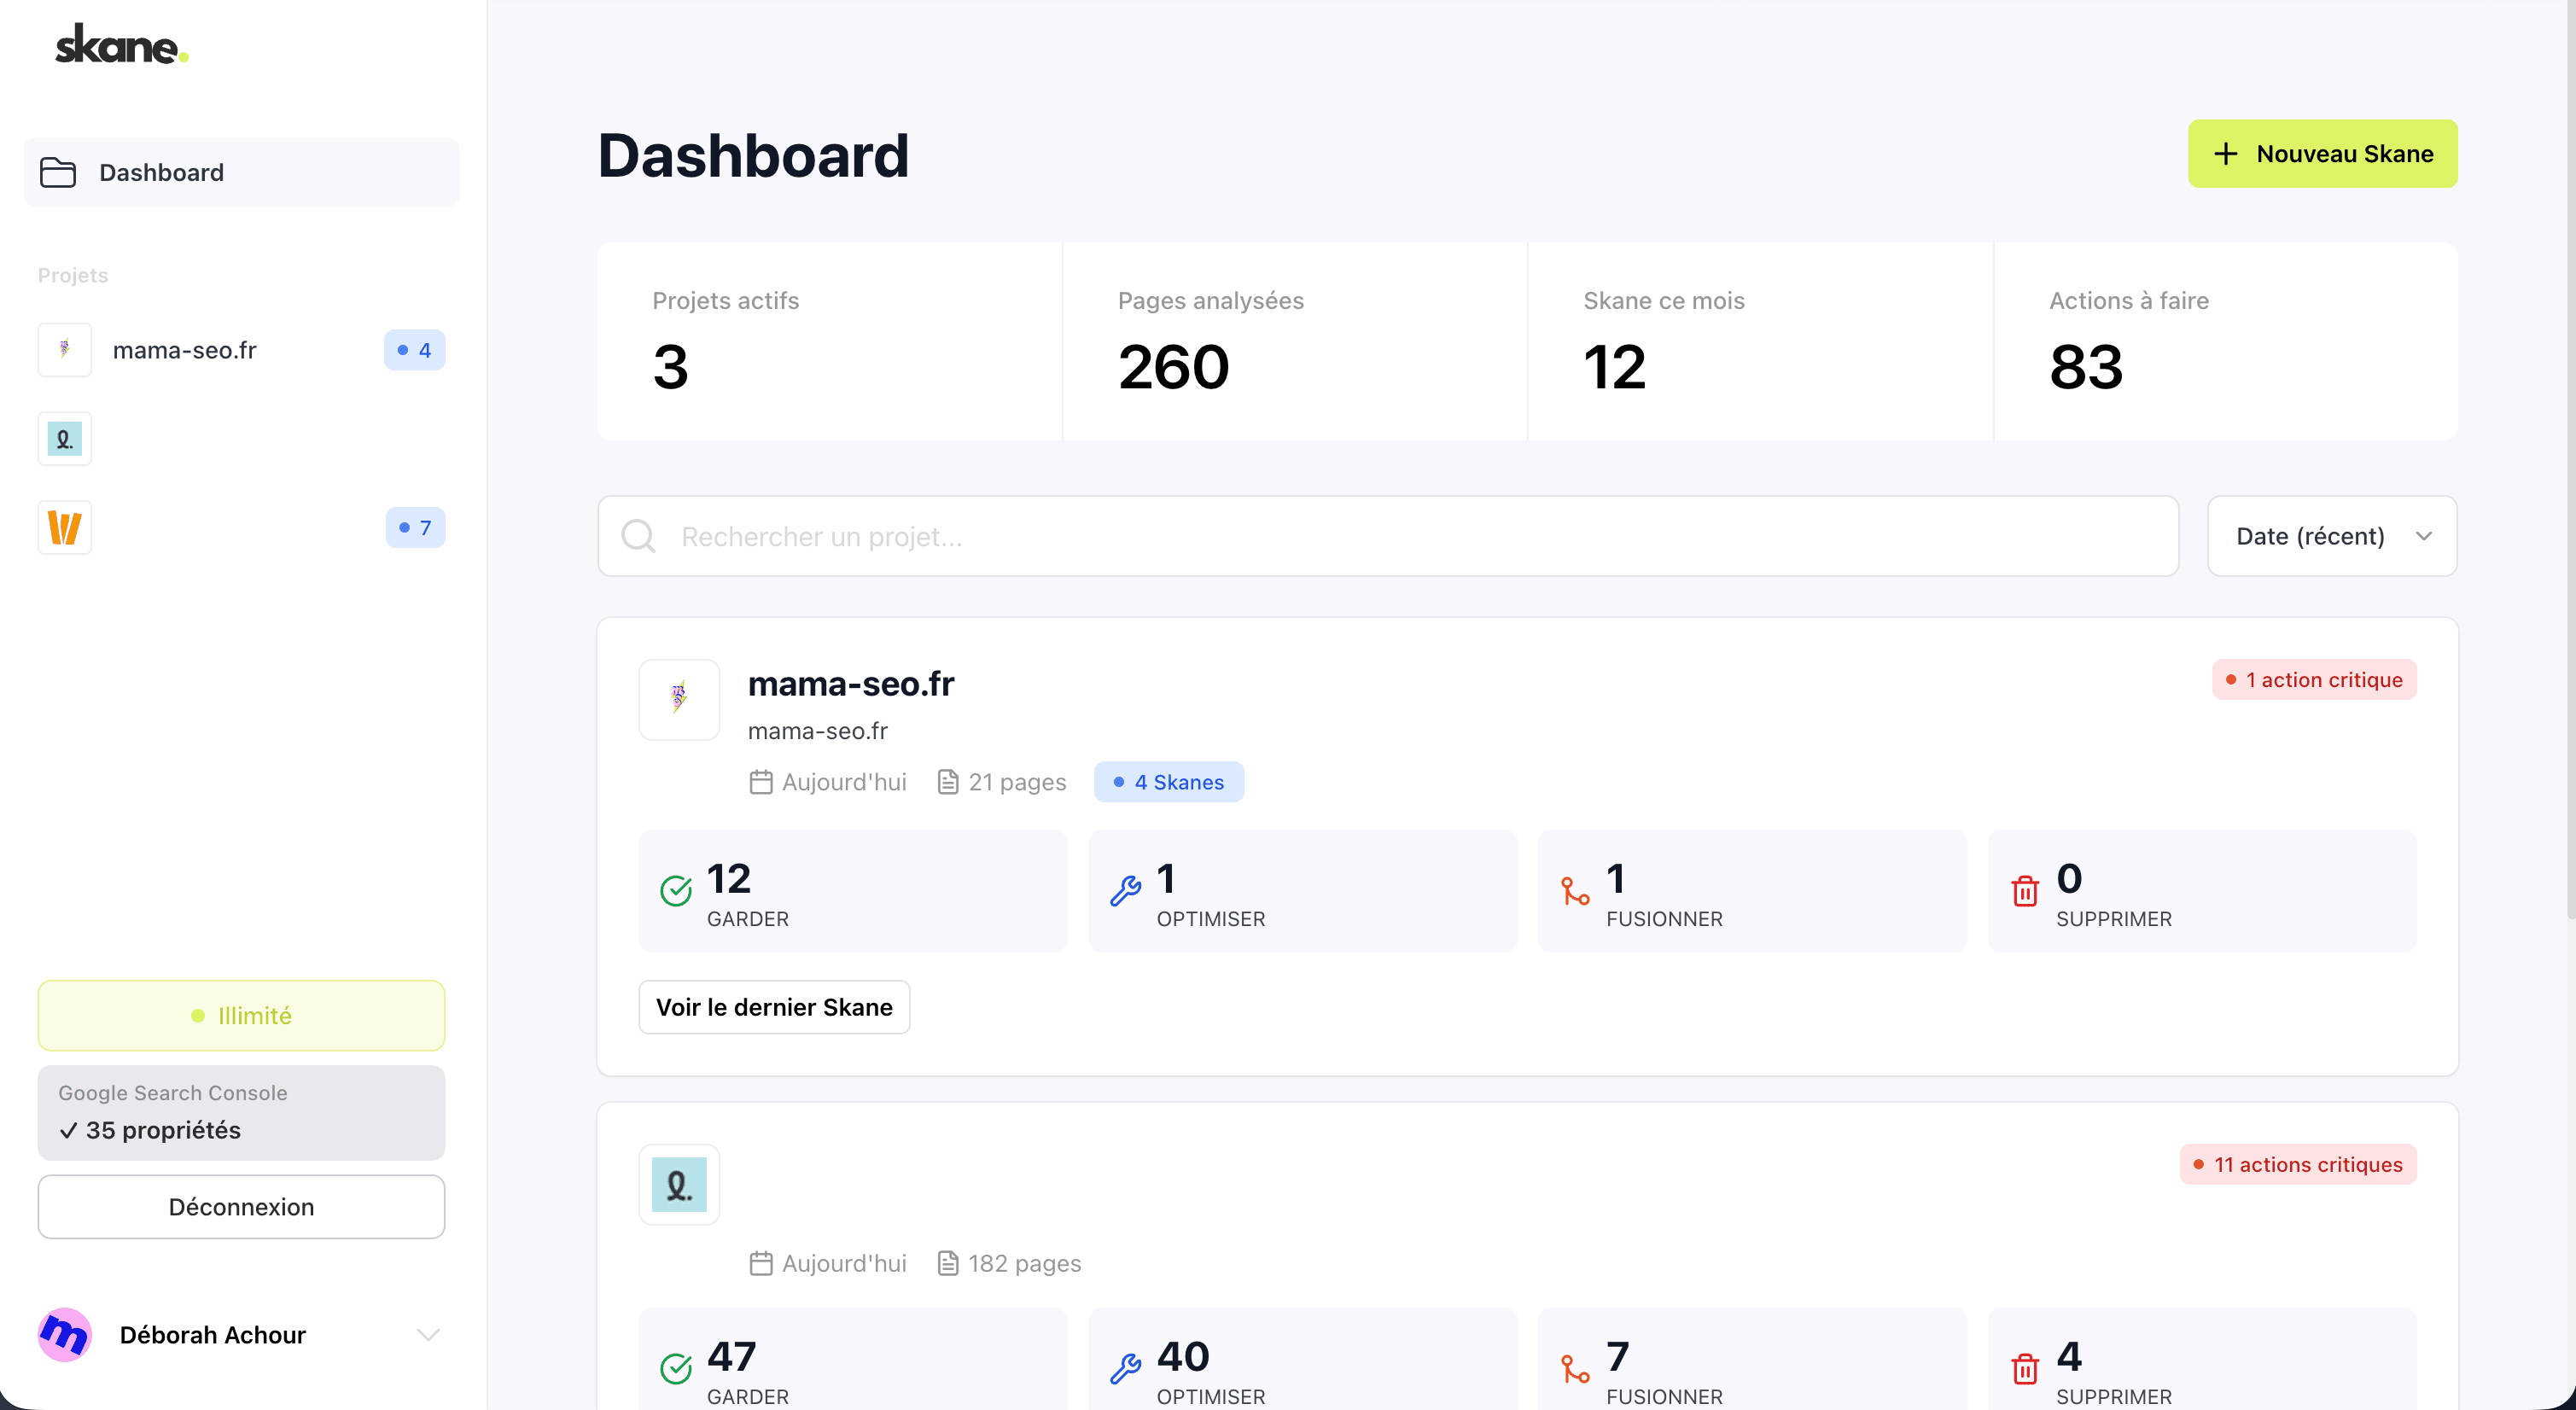Click the Nouveau Skane button
This screenshot has width=2576, height=1410.
coord(2322,153)
